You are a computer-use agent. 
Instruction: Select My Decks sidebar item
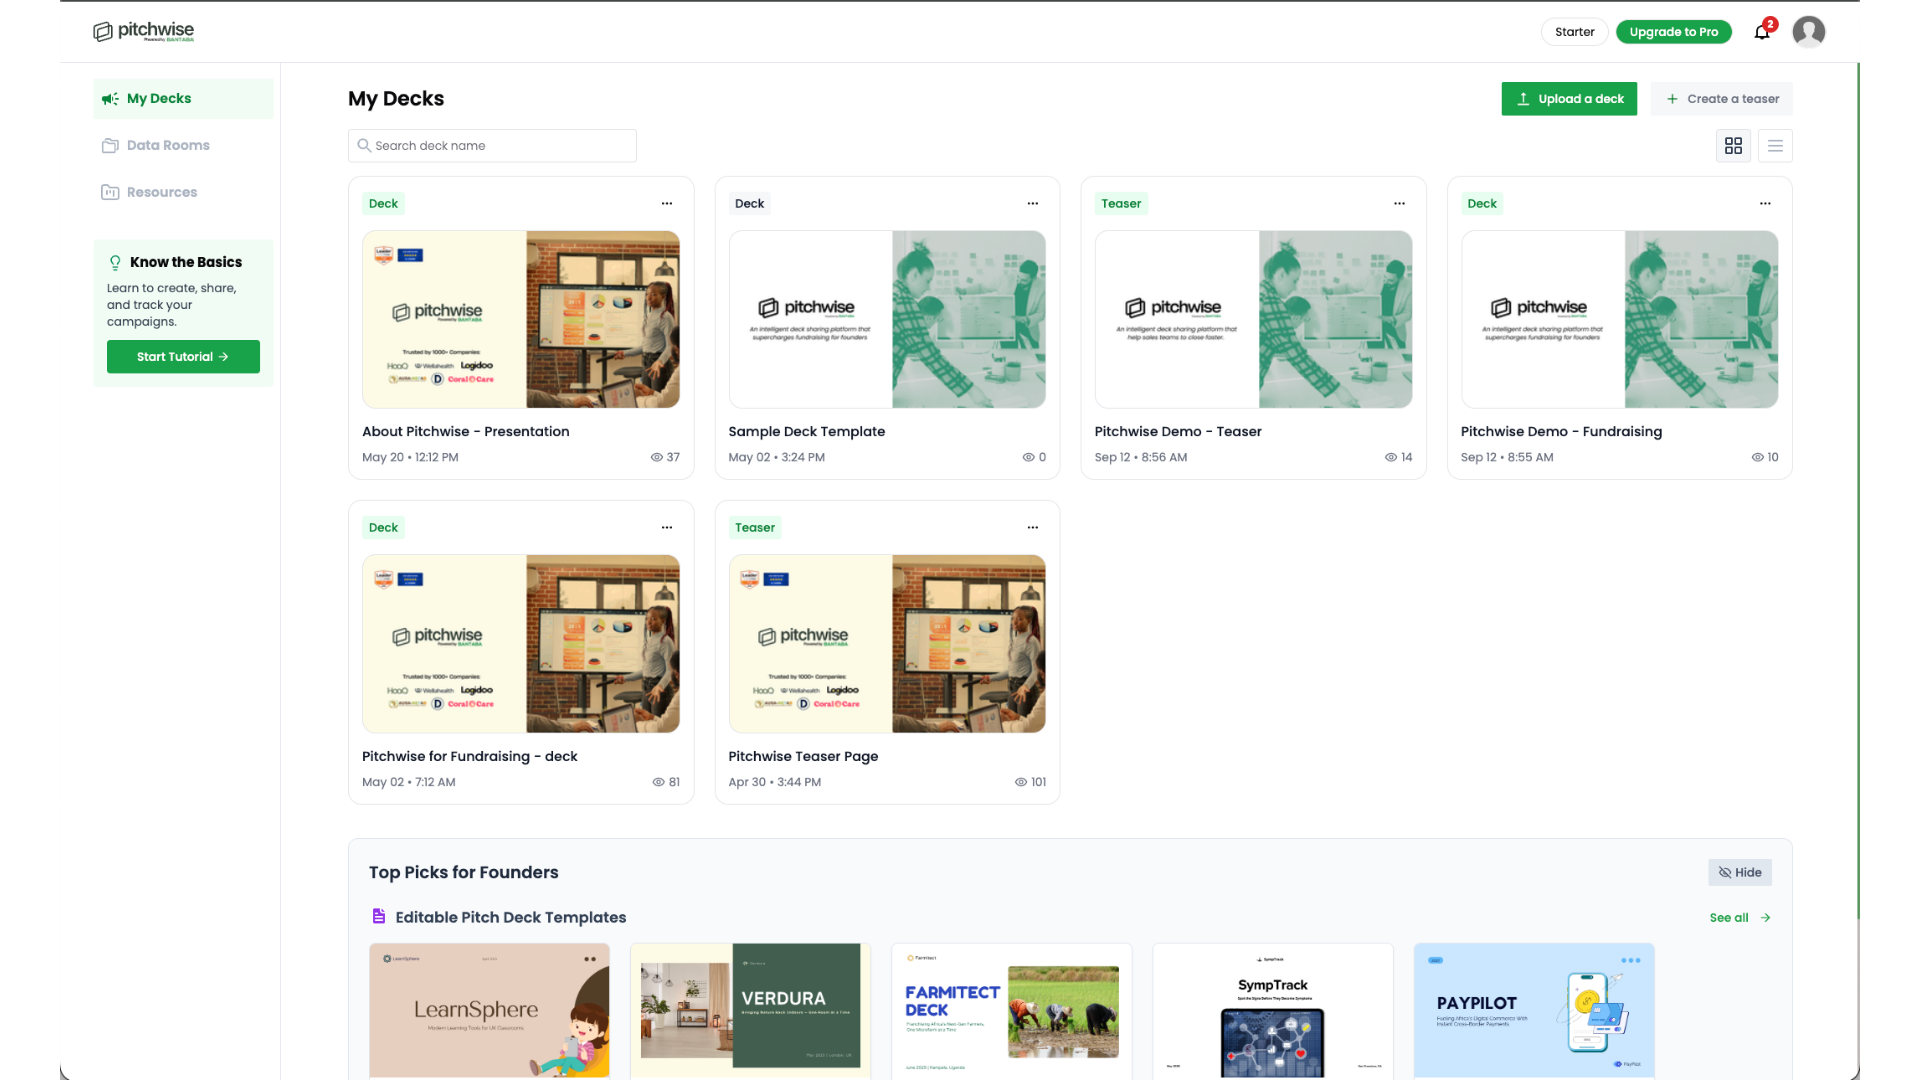click(159, 99)
